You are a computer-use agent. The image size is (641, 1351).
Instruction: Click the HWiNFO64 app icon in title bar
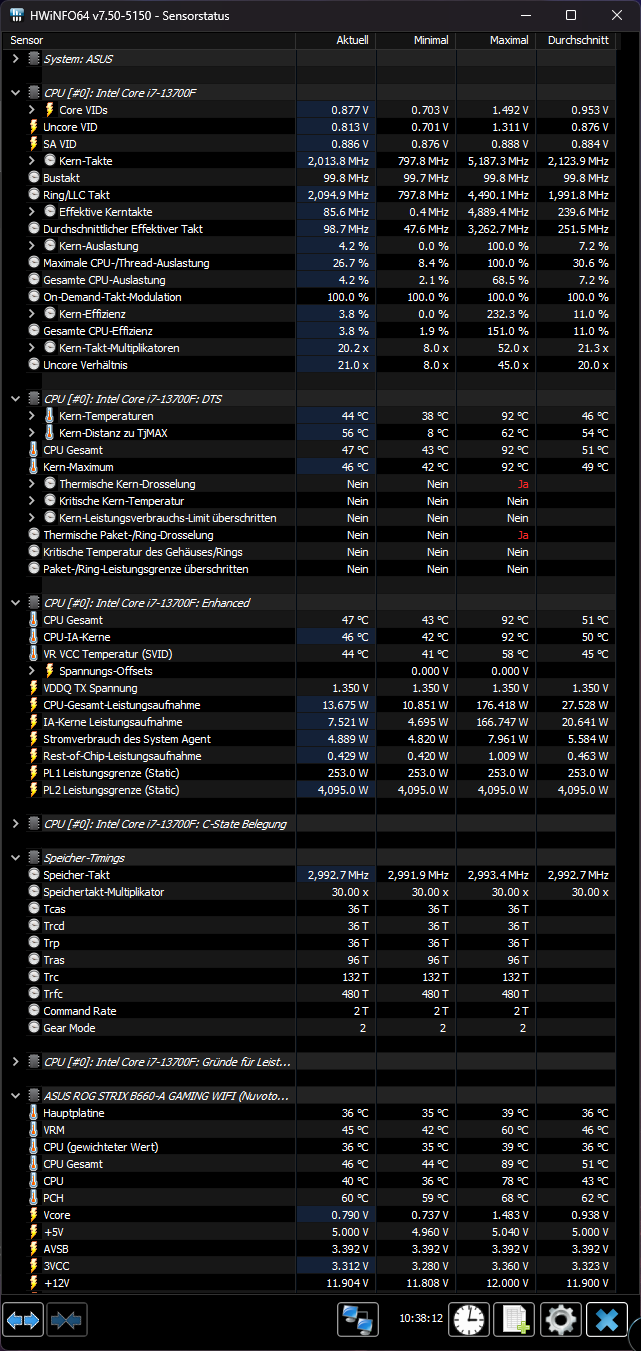point(17,15)
